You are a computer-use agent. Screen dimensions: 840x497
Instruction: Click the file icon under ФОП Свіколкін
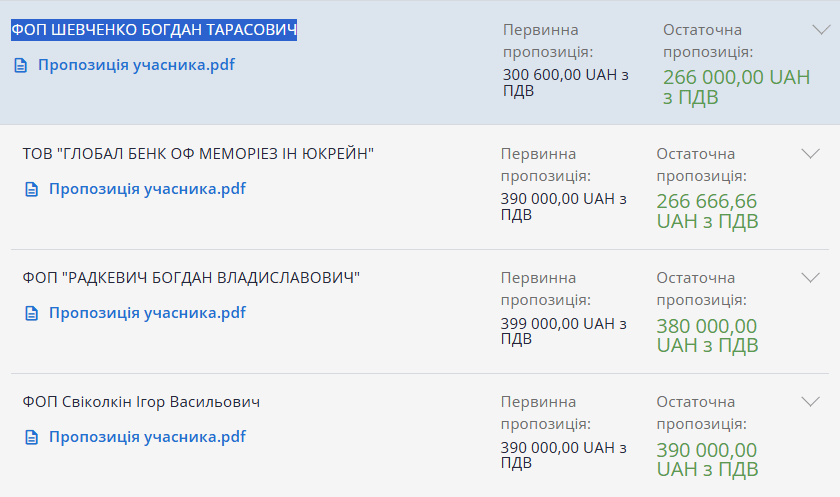[x=32, y=438]
